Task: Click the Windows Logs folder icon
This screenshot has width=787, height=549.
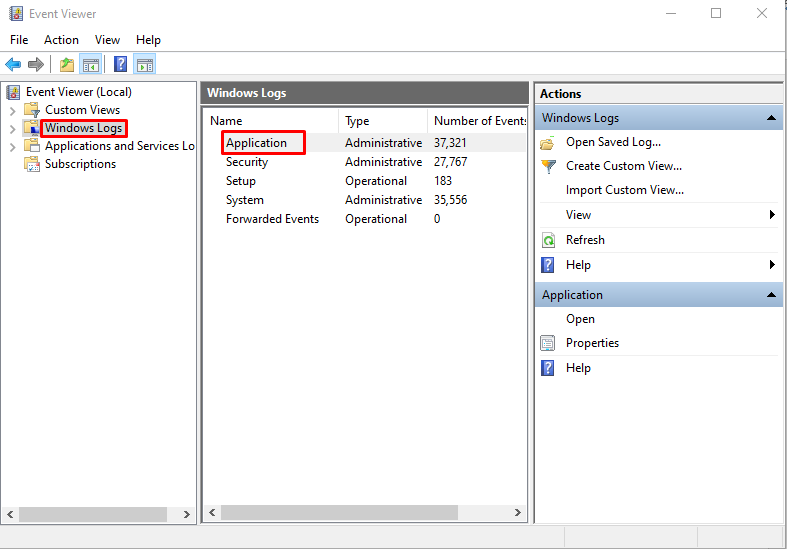Action: [x=32, y=128]
